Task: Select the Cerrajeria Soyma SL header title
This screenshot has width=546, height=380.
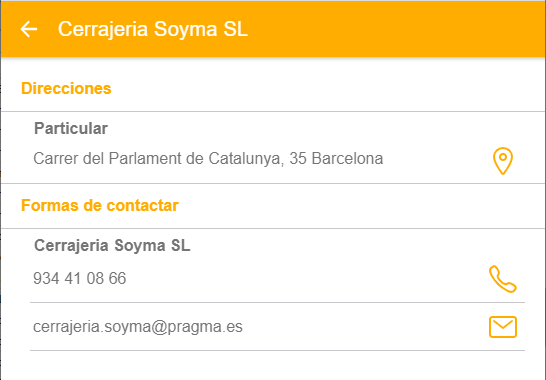Action: pyautogui.click(x=153, y=29)
